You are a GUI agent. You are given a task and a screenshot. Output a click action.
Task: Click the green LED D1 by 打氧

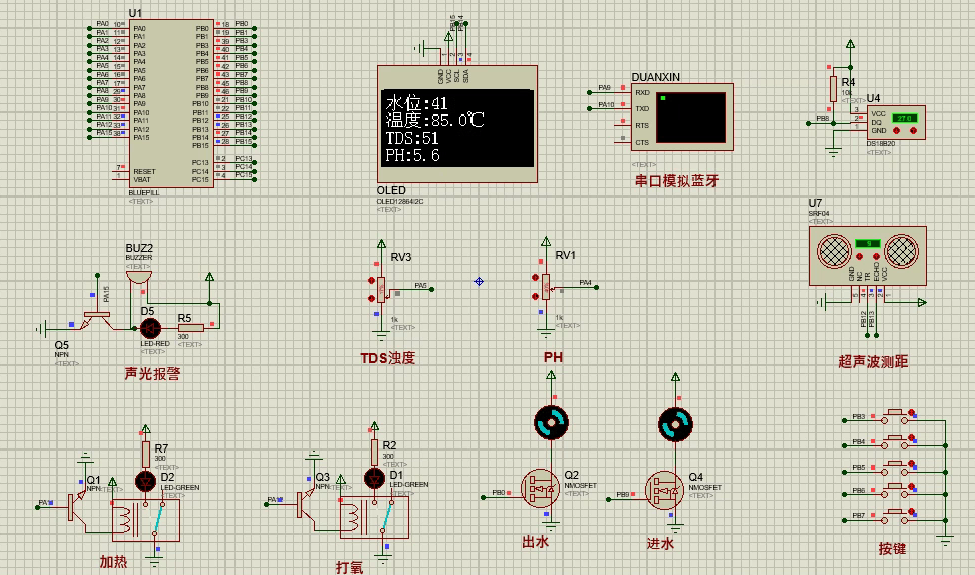pos(375,478)
